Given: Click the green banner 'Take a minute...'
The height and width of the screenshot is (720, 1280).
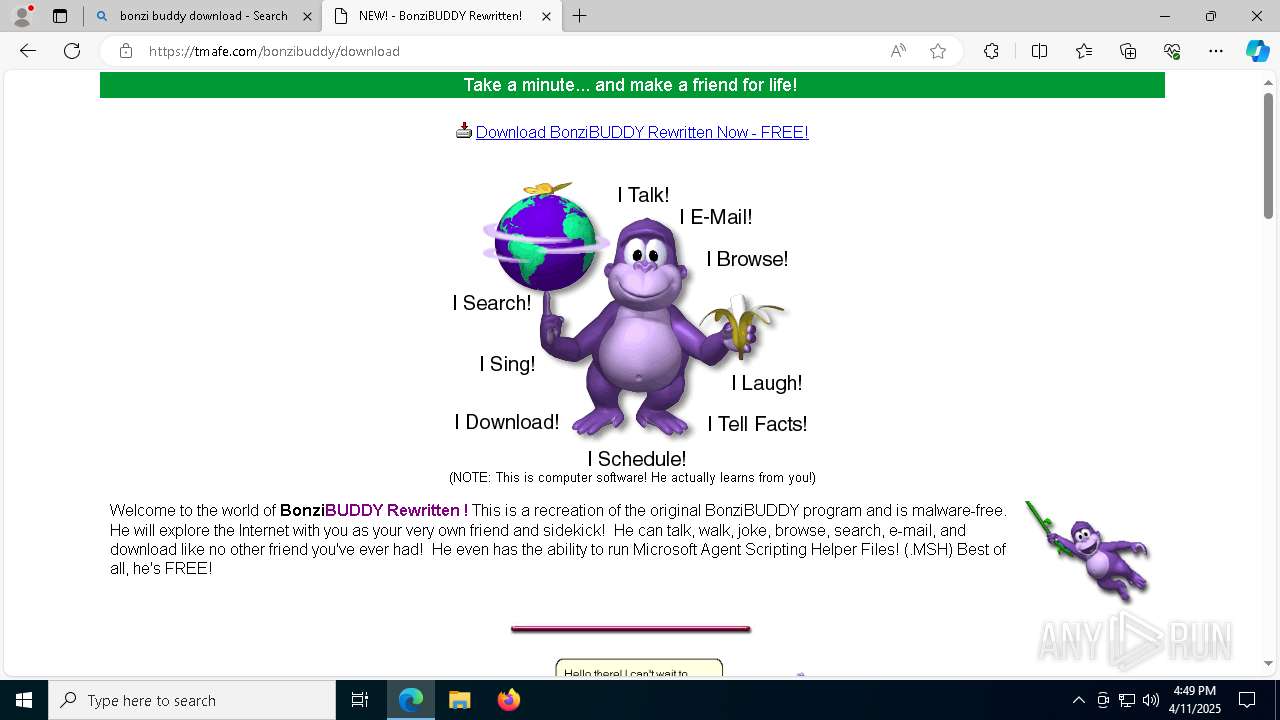Looking at the screenshot, I should click(x=632, y=85).
